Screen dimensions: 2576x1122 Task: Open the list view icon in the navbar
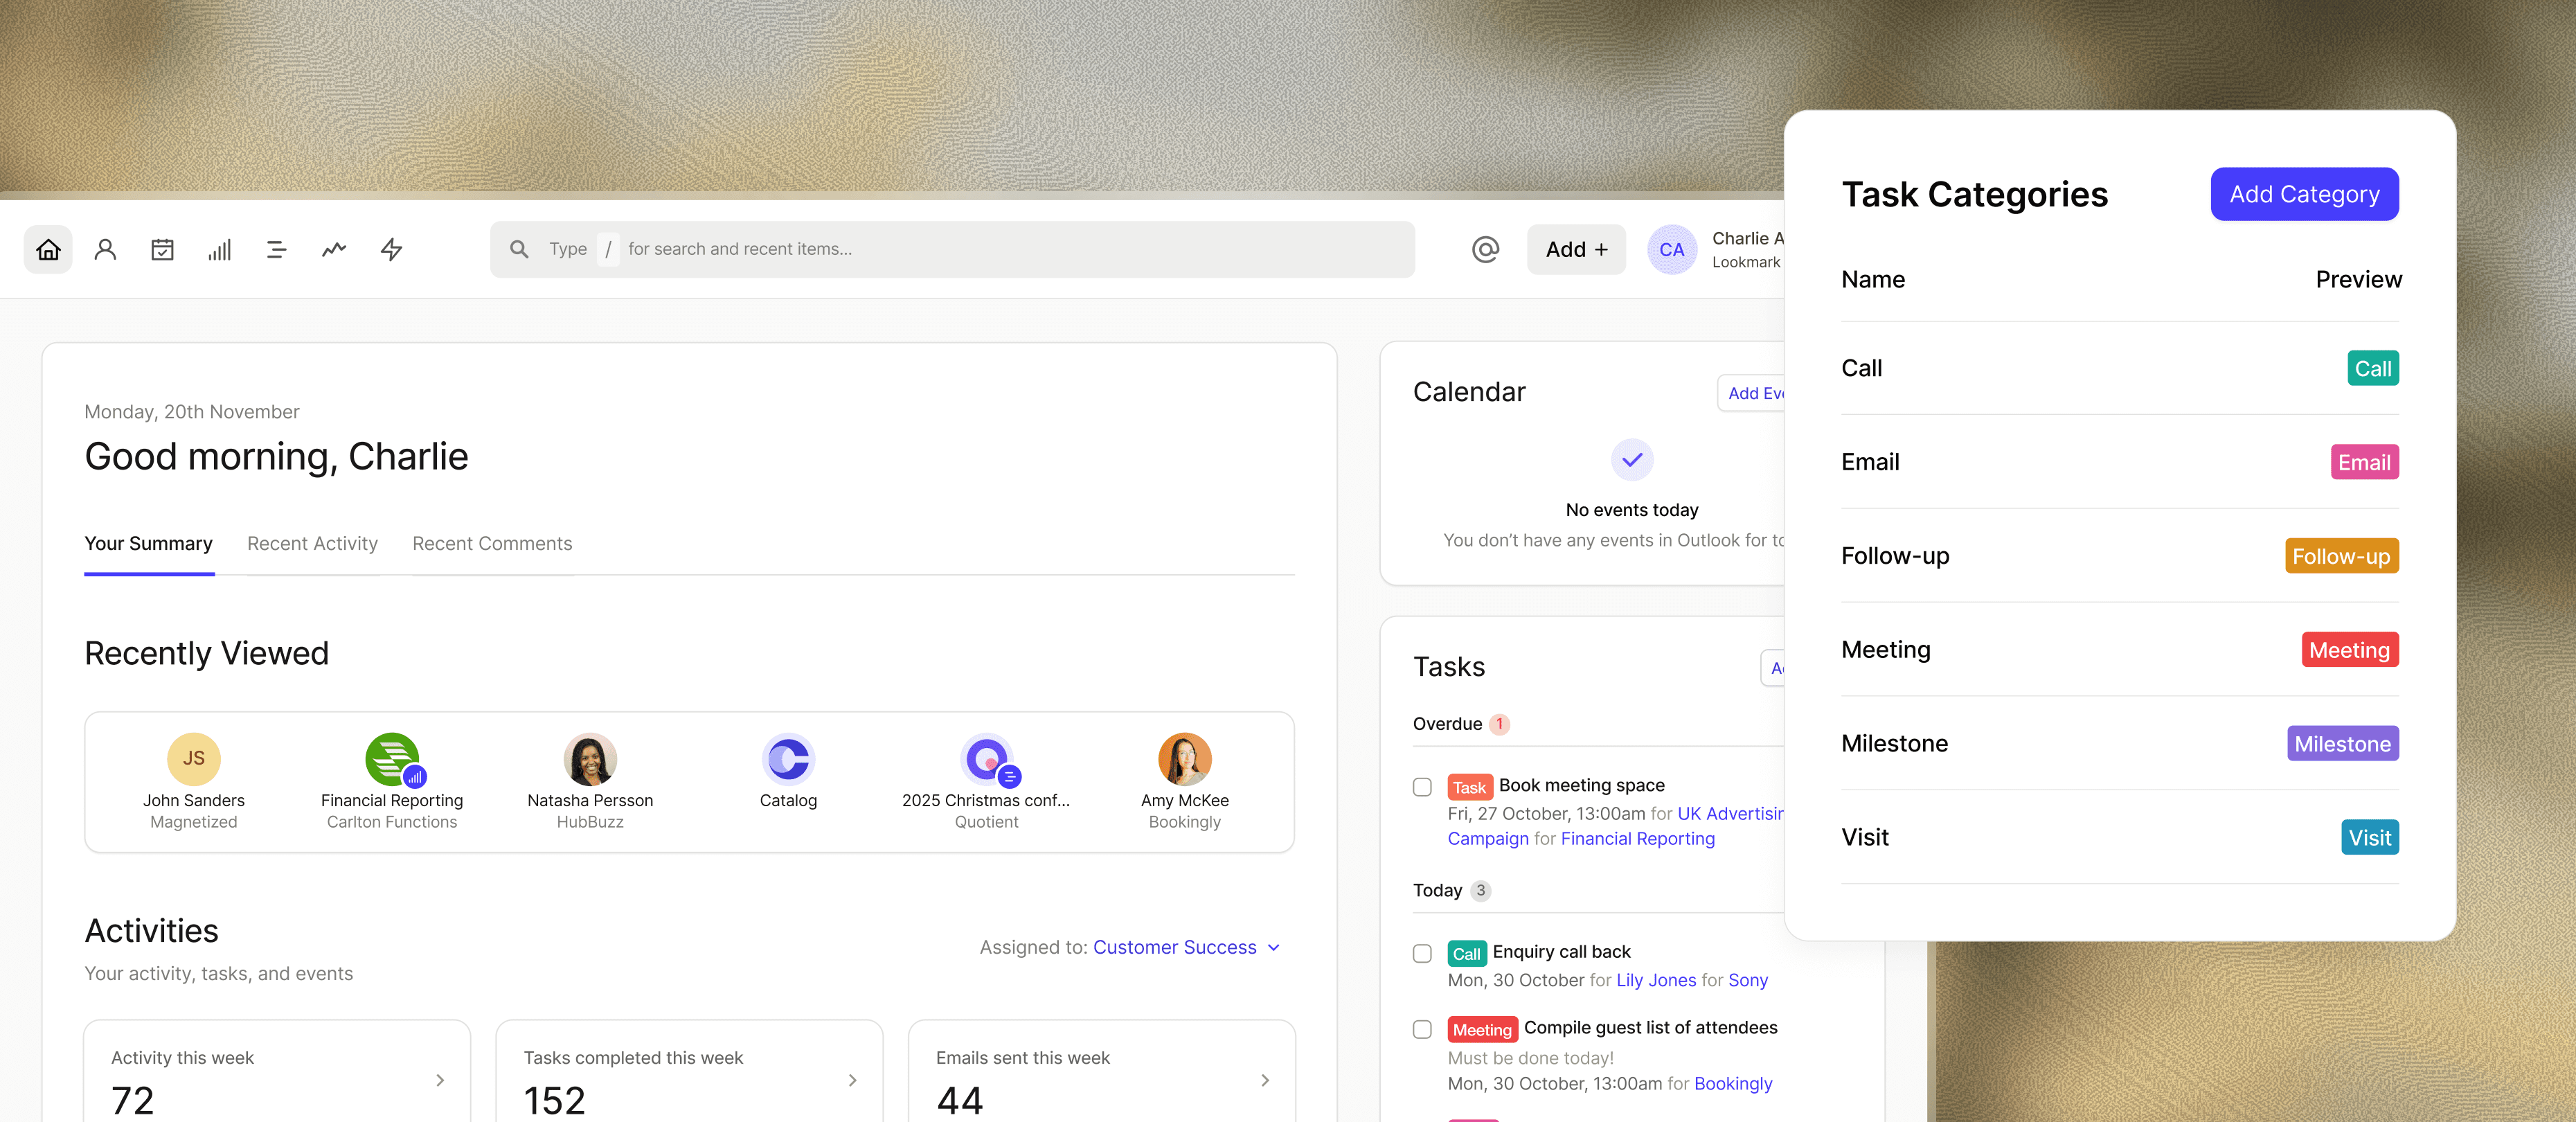[x=276, y=249]
